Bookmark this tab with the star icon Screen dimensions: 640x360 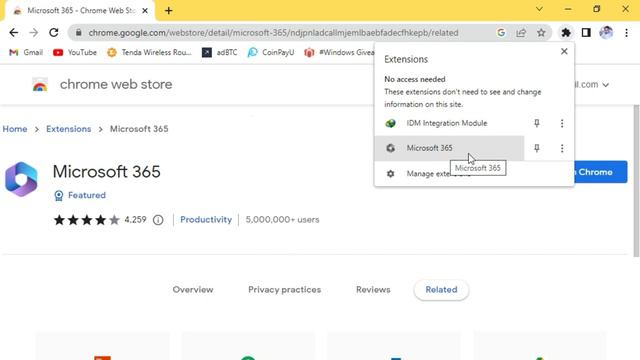(541, 33)
